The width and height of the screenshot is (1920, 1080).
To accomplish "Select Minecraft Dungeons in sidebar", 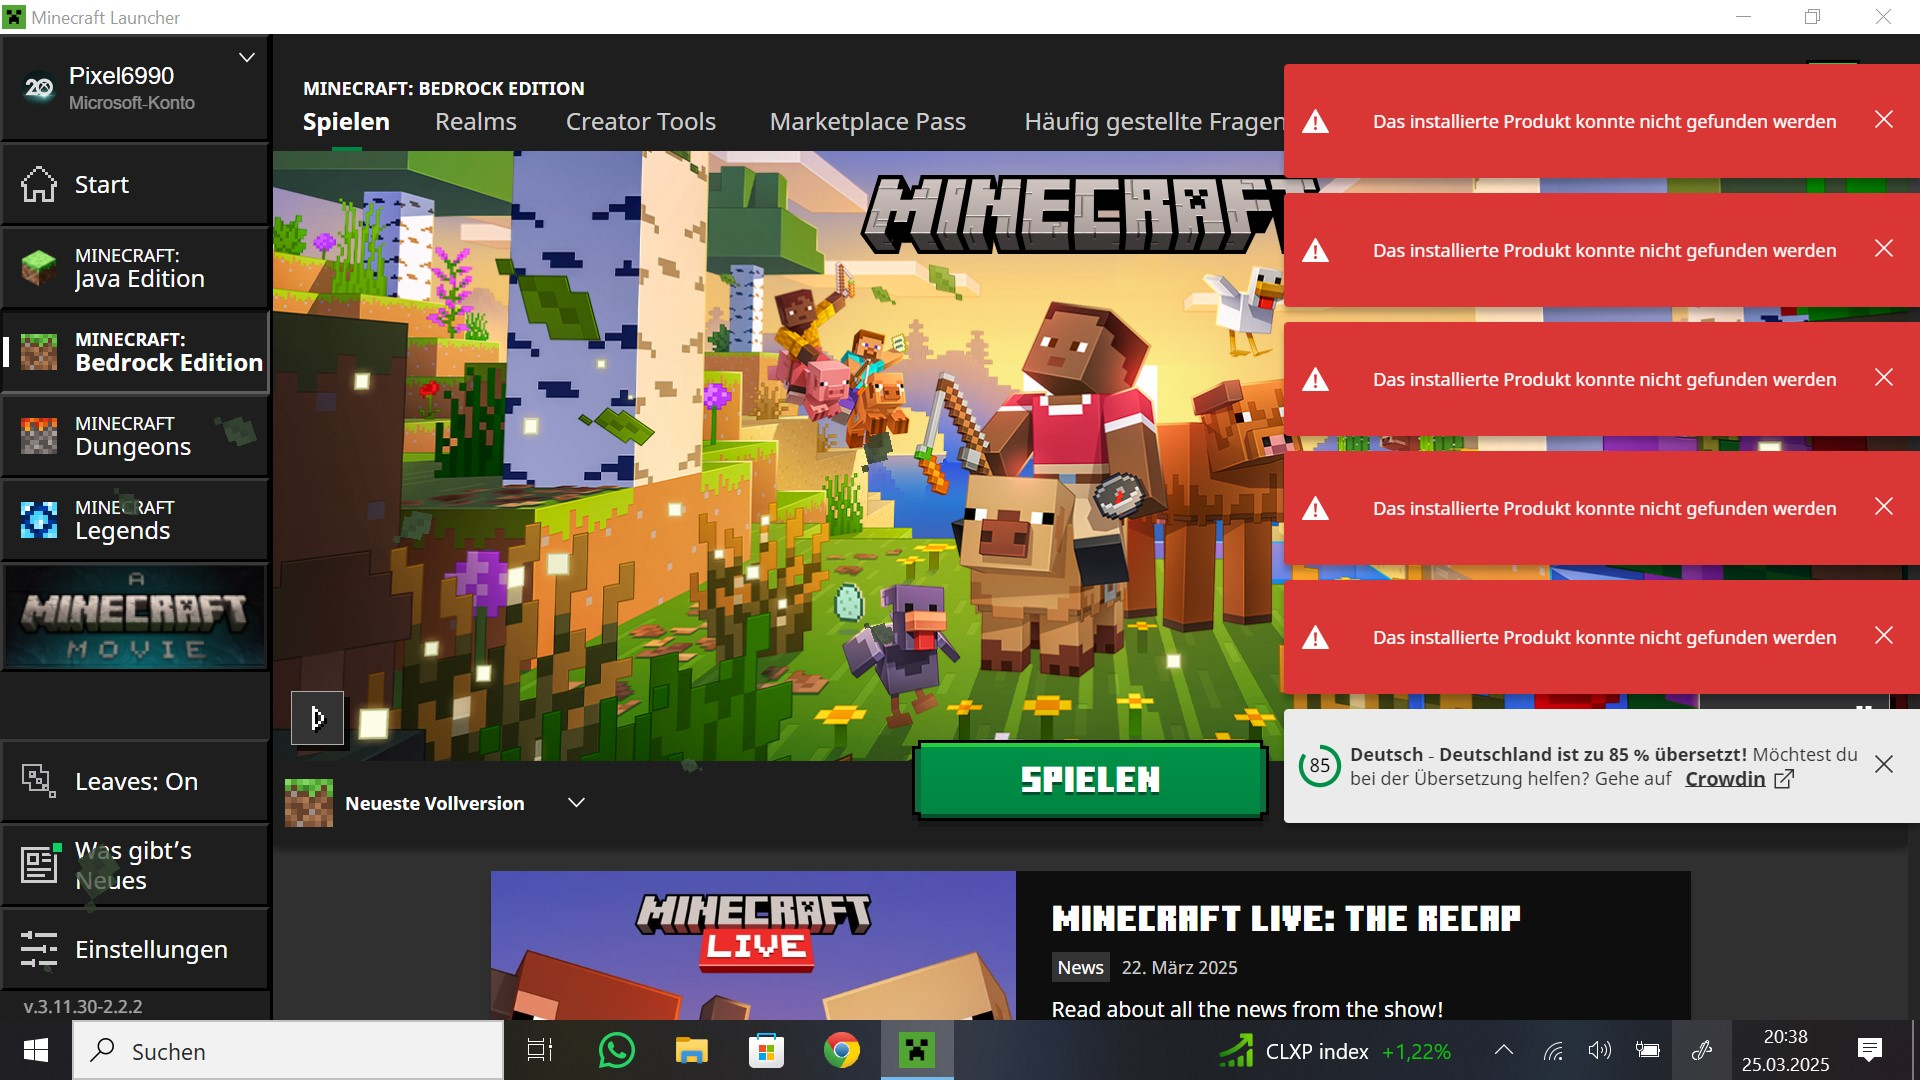I will pyautogui.click(x=135, y=435).
